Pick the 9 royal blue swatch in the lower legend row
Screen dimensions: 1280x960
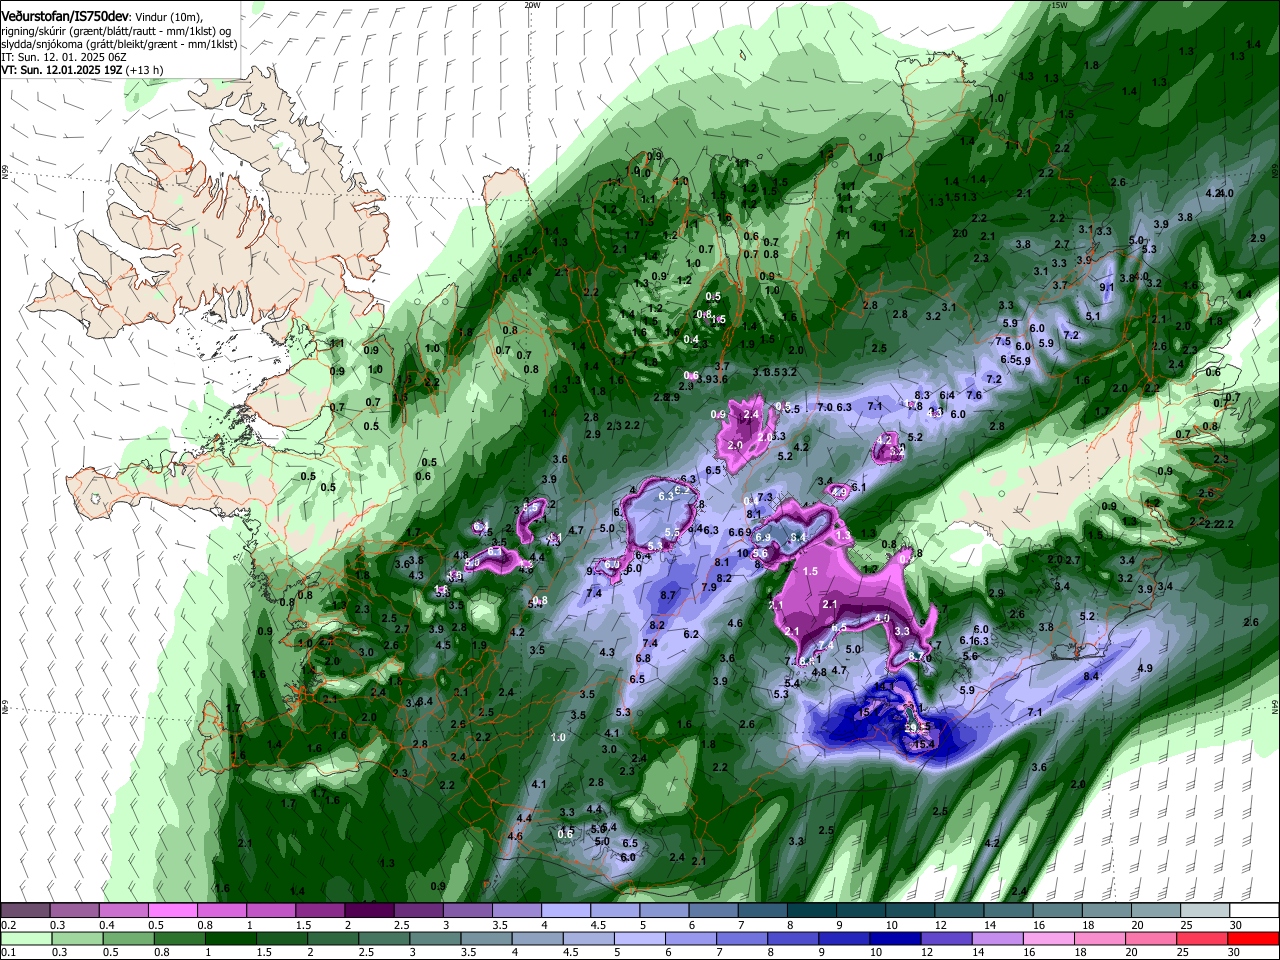coord(845,938)
